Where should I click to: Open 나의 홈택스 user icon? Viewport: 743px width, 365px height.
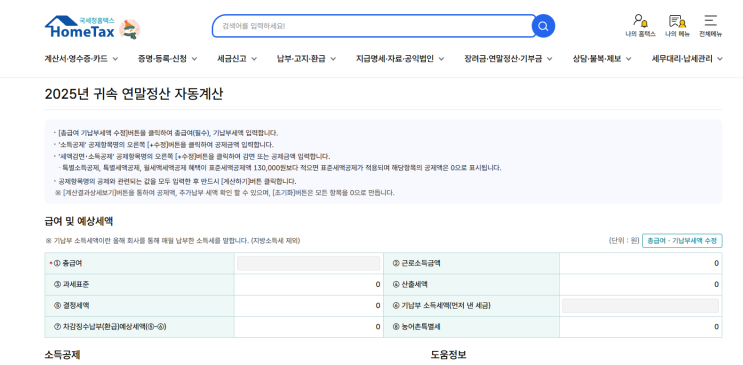point(640,26)
